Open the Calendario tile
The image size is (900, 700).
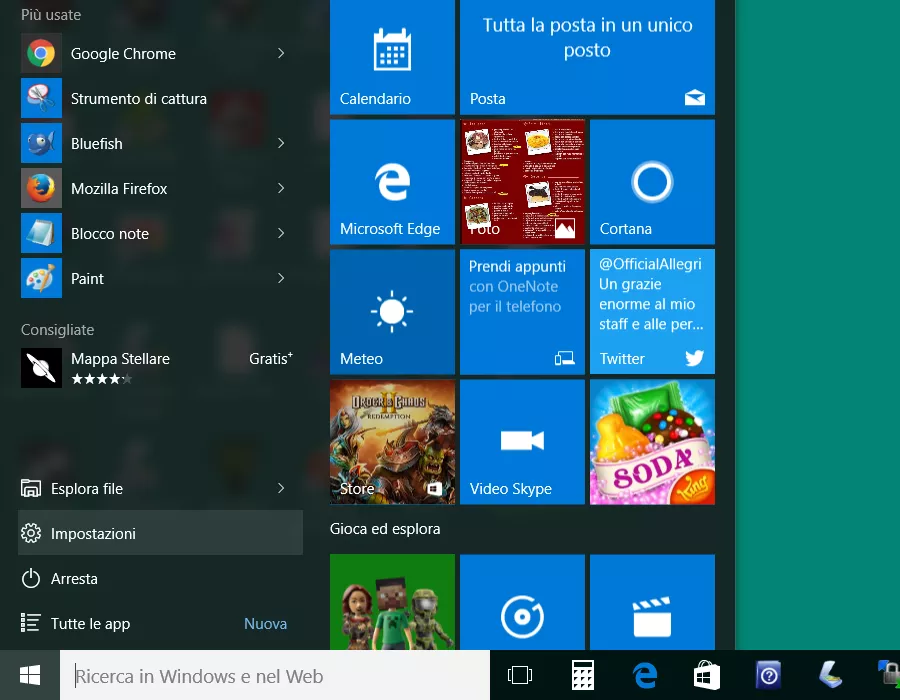[x=392, y=55]
